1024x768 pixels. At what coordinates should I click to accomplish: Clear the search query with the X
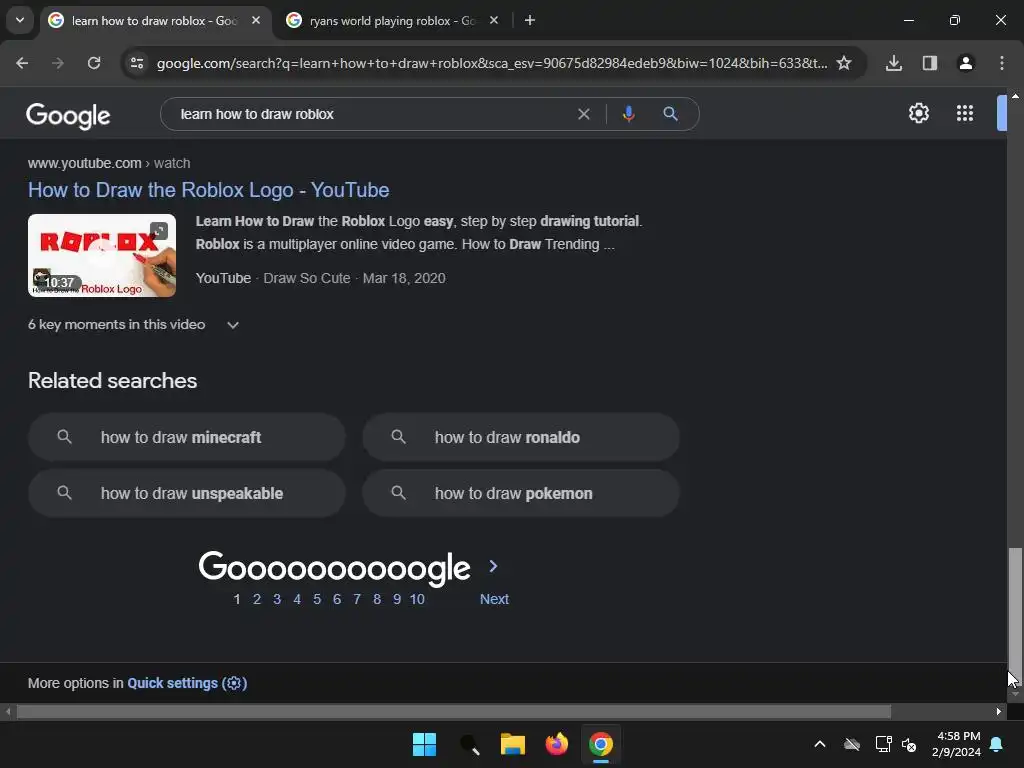[x=584, y=114]
